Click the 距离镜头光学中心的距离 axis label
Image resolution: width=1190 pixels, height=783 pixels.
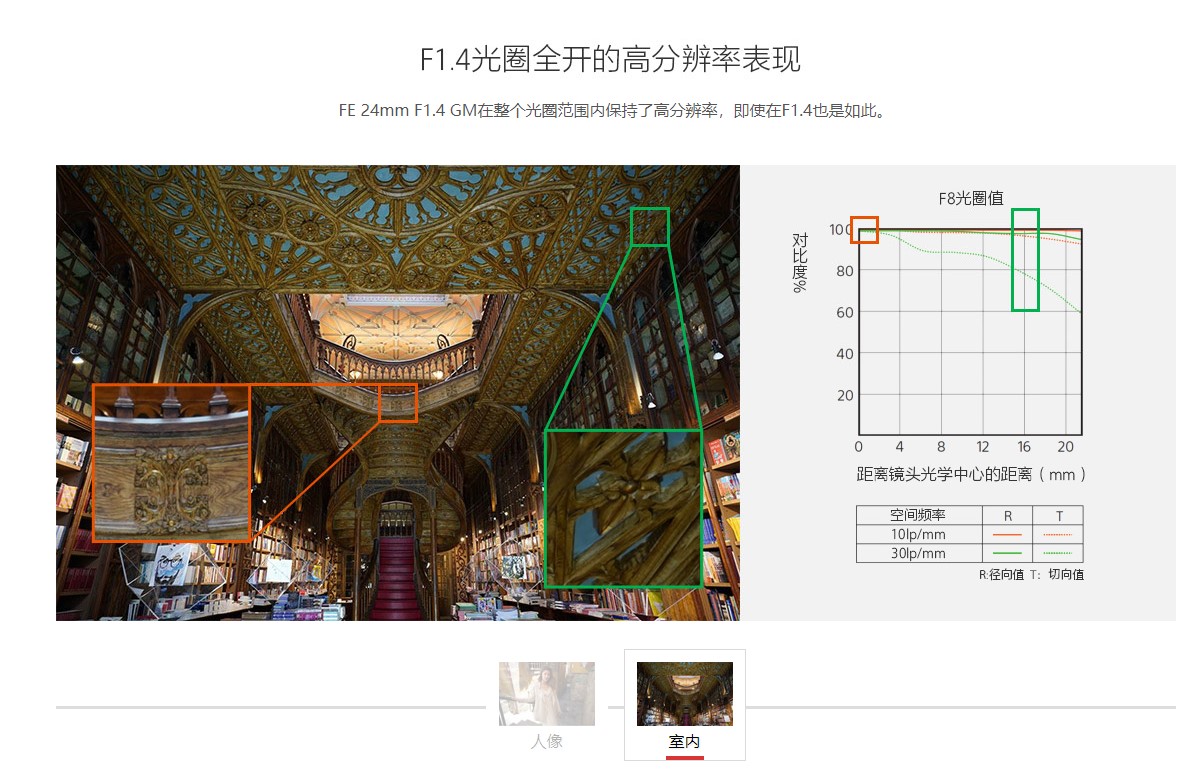(970, 474)
